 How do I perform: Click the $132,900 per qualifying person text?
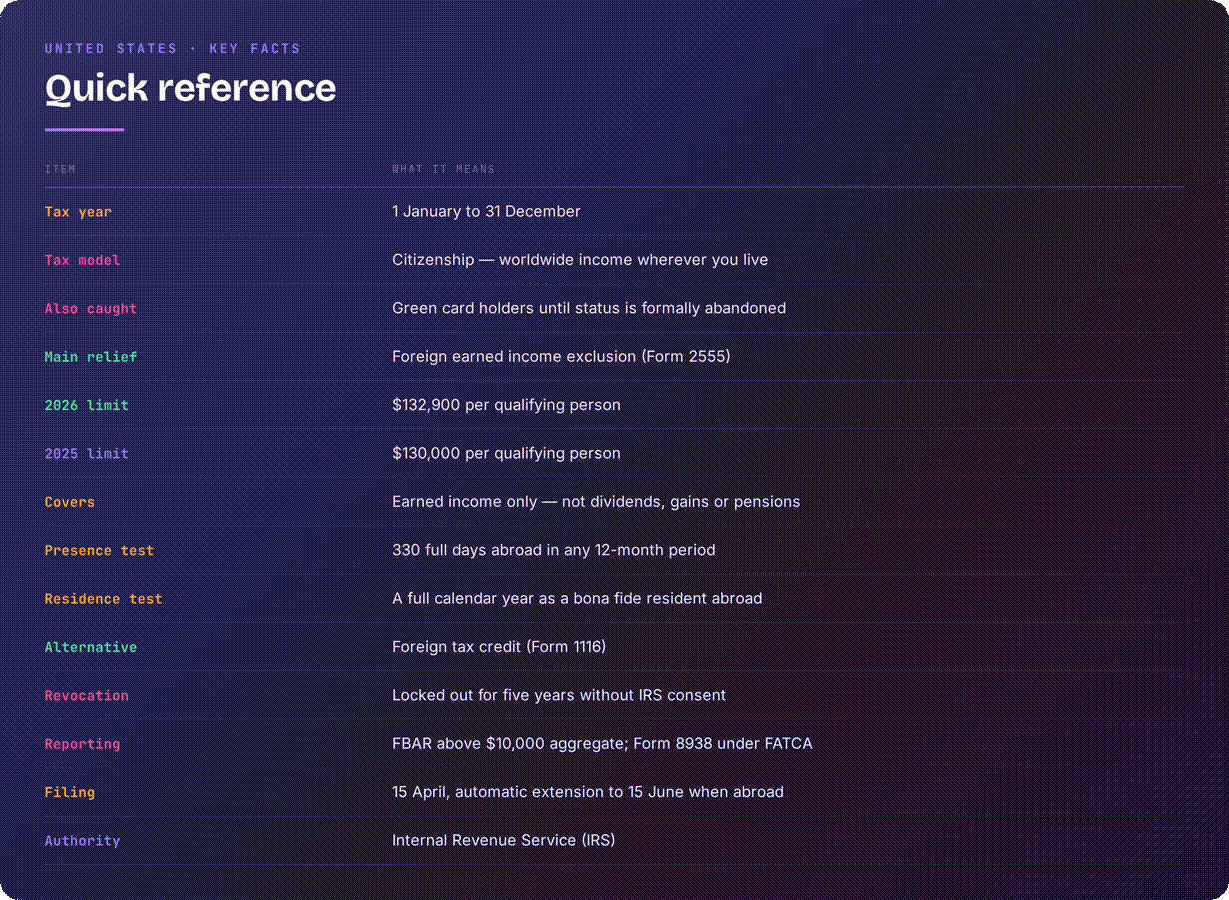pos(506,405)
